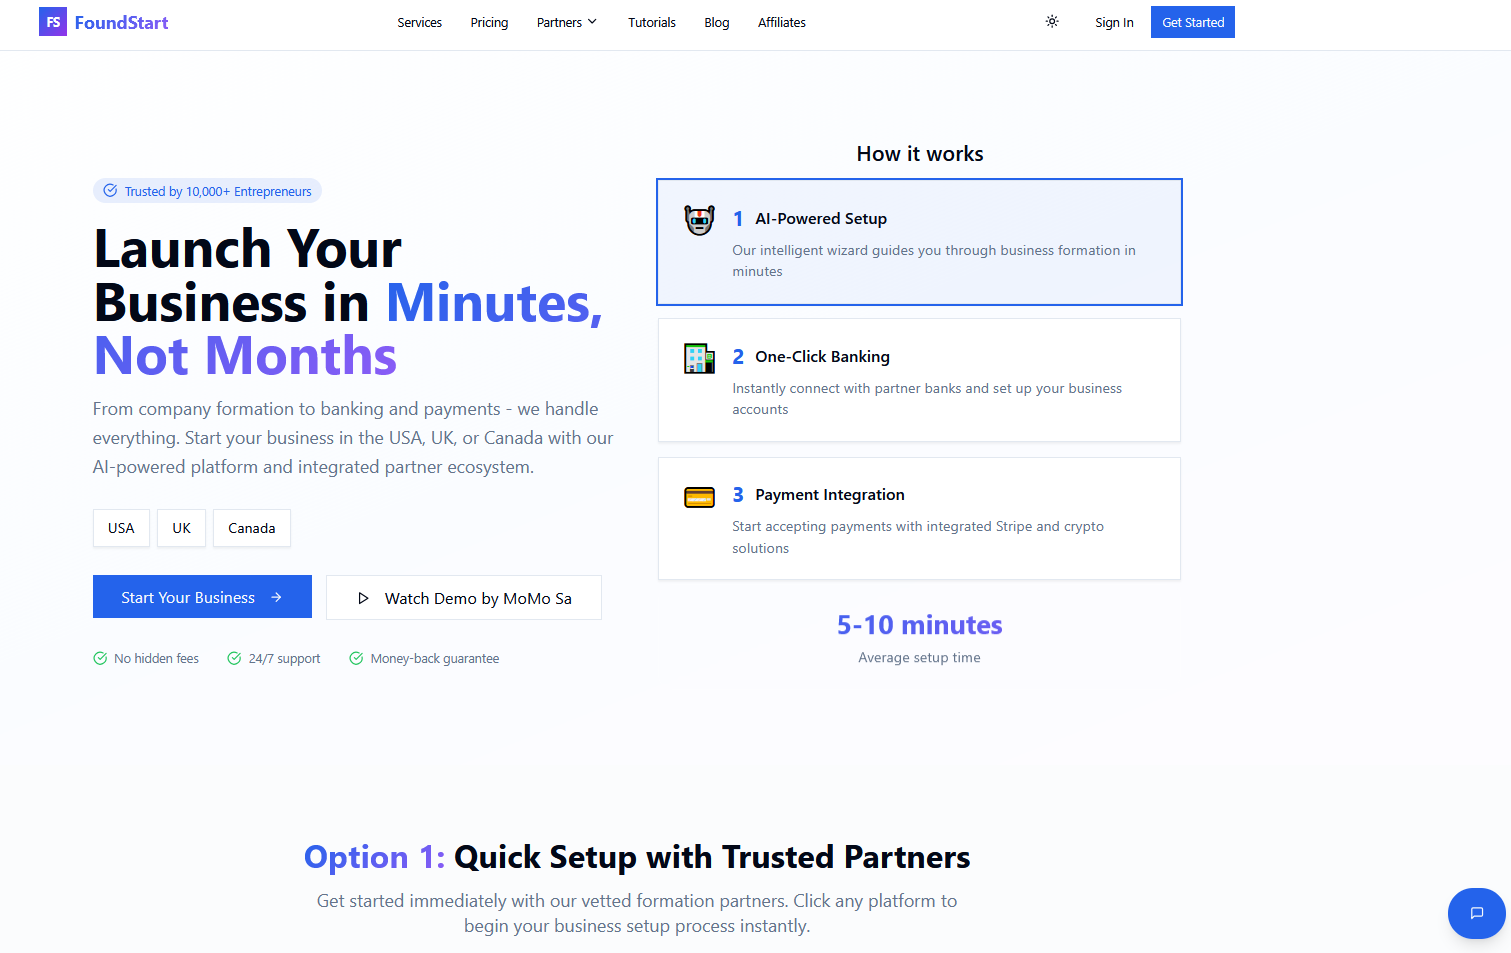Click the FoundStart brand name link

pos(121,22)
